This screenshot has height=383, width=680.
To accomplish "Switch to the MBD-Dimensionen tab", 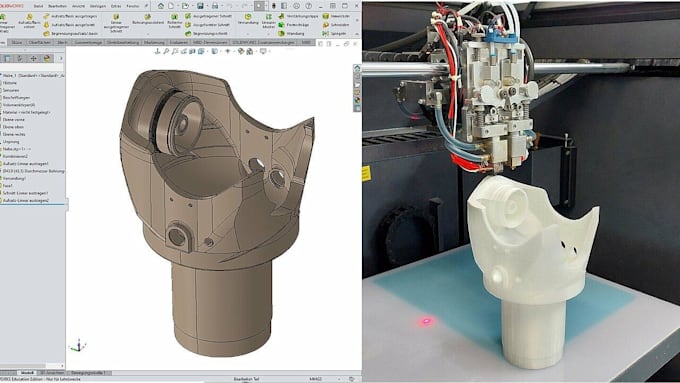I will point(209,43).
